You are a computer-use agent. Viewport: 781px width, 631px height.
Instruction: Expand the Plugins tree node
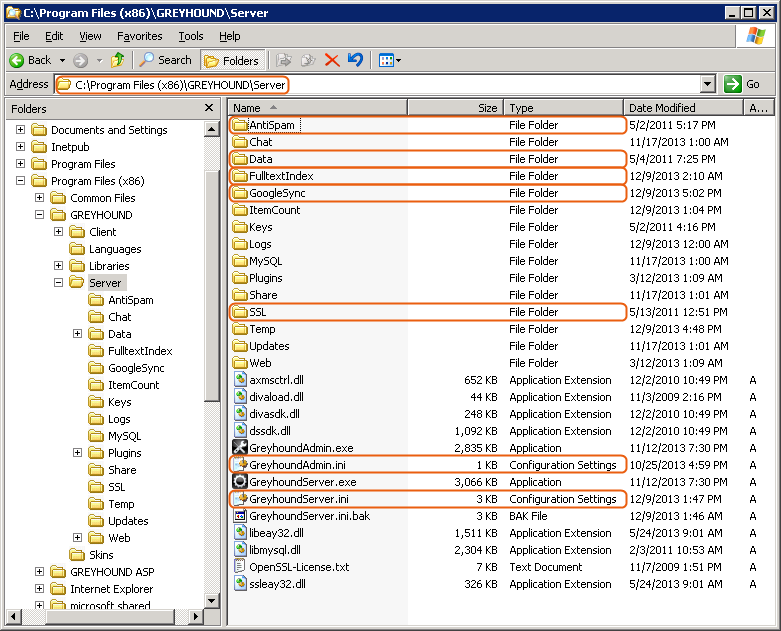click(x=77, y=453)
